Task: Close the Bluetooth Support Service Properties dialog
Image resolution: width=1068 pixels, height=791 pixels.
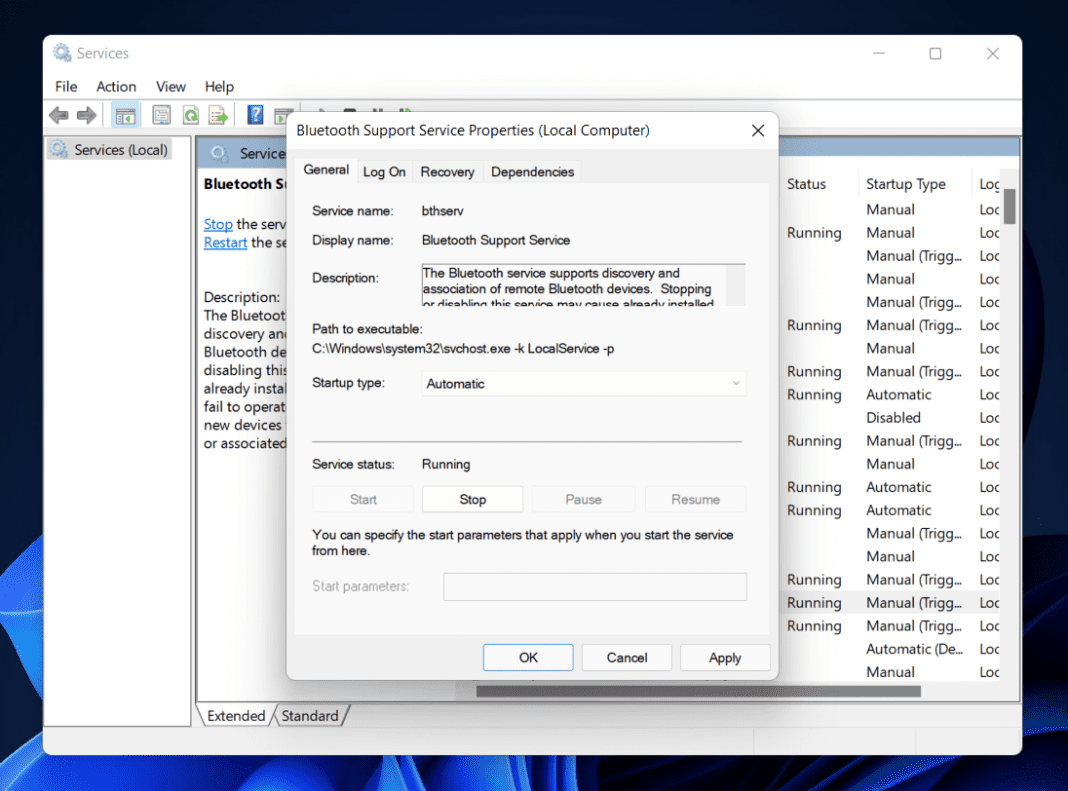Action: tap(757, 130)
